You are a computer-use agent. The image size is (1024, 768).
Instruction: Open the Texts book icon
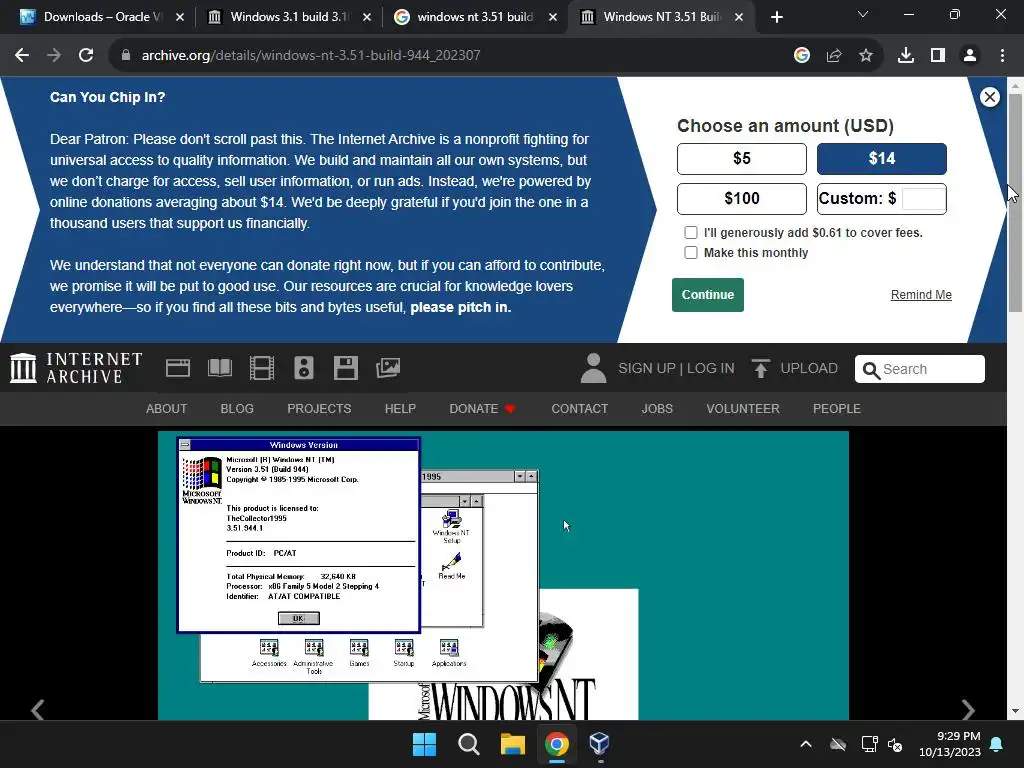(220, 368)
